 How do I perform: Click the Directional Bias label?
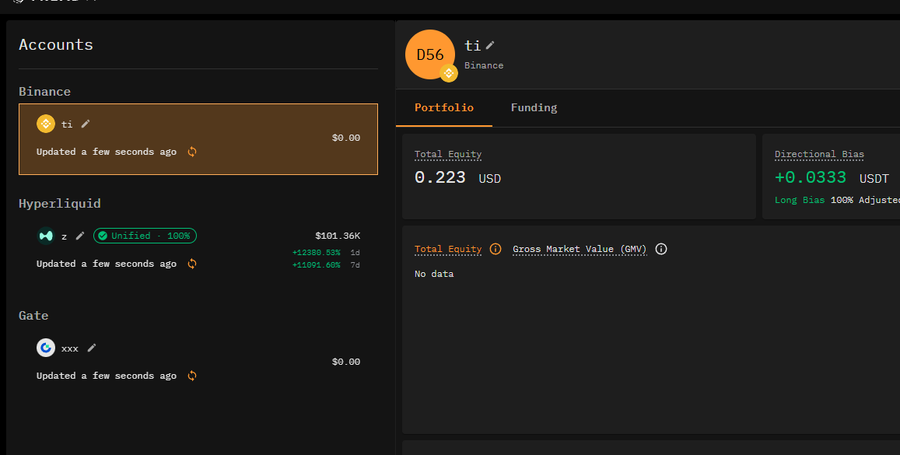tap(819, 154)
